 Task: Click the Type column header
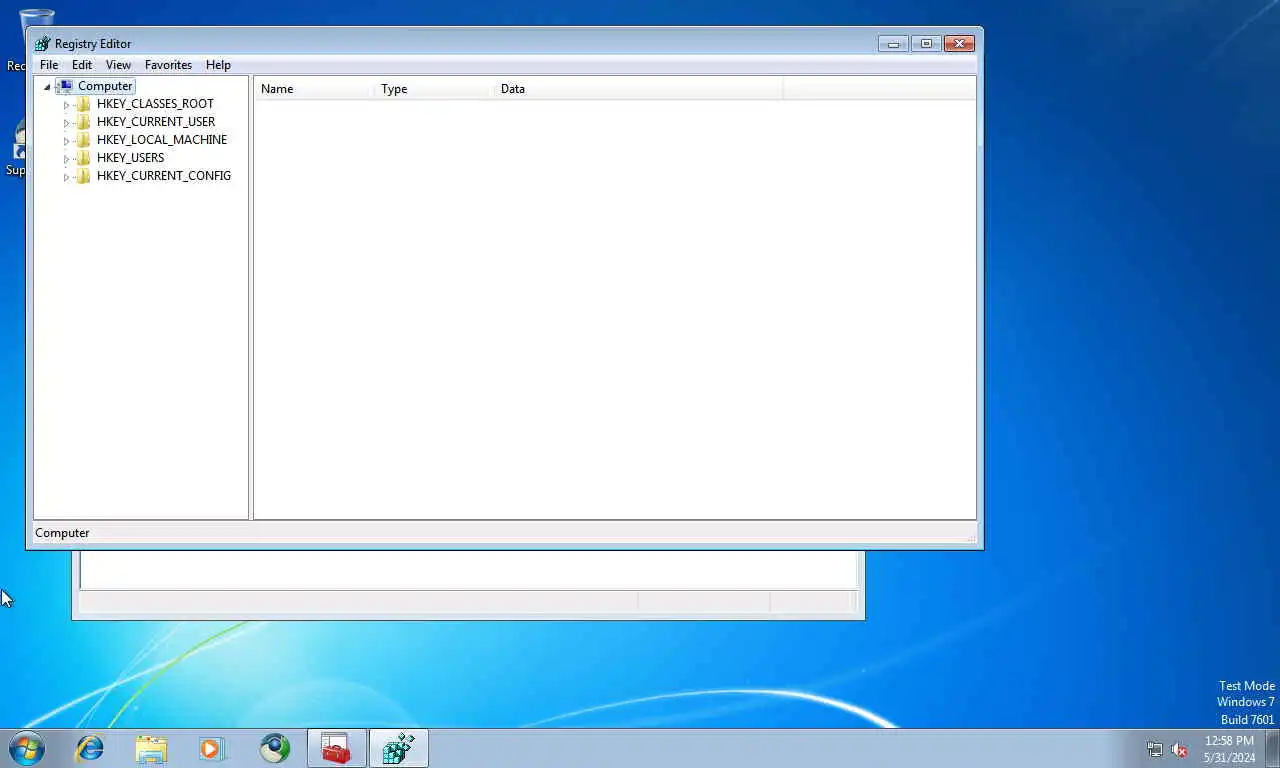click(434, 89)
